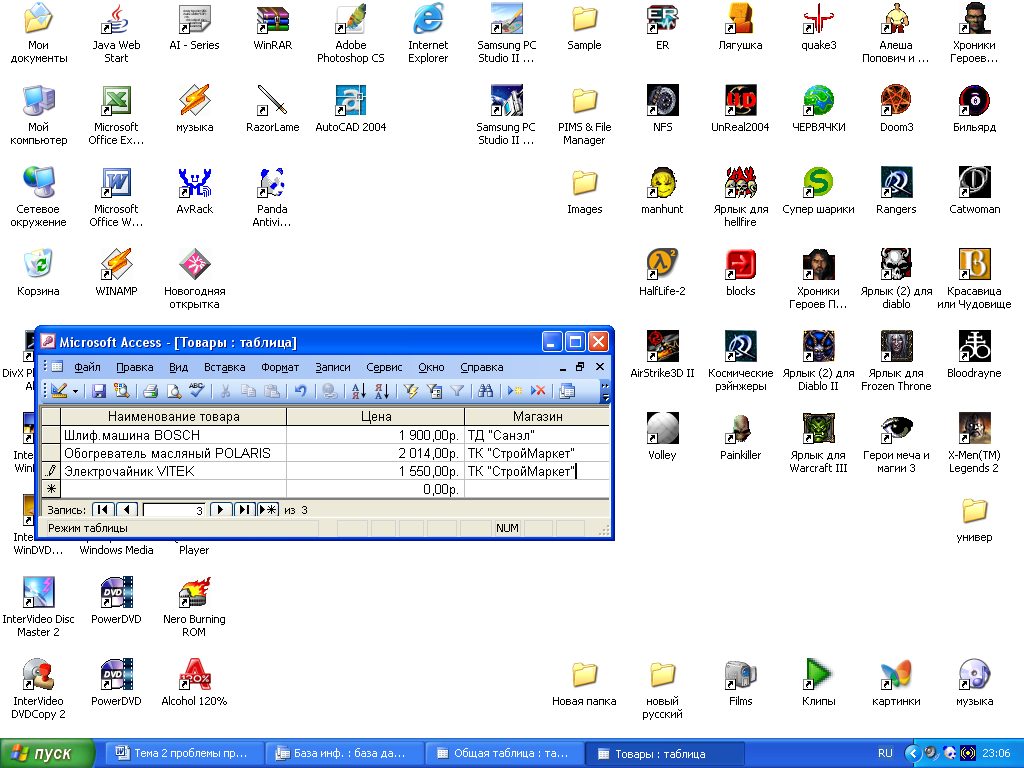Delete record using the red X toolbar icon
Screen dimensions: 1024x768
pos(538,391)
